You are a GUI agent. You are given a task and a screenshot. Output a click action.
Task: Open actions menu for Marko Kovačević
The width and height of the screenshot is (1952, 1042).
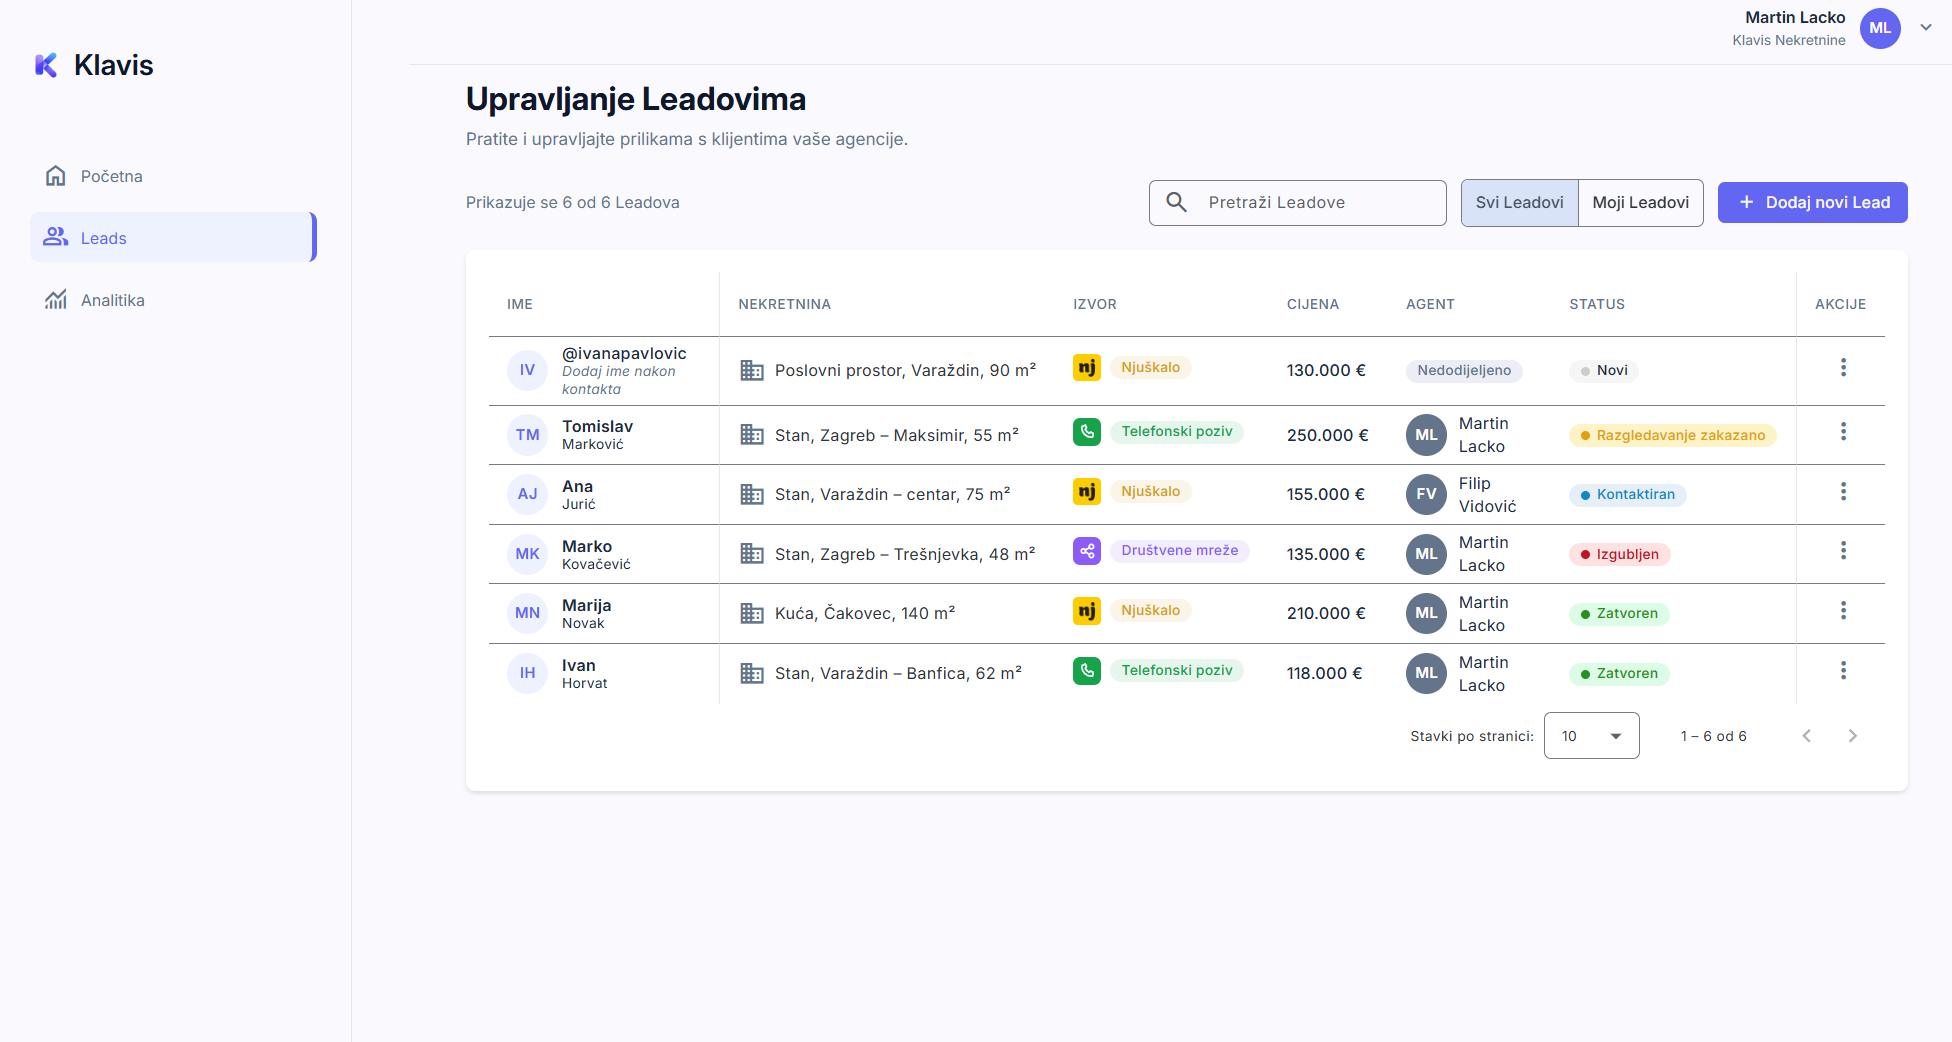(x=1843, y=550)
